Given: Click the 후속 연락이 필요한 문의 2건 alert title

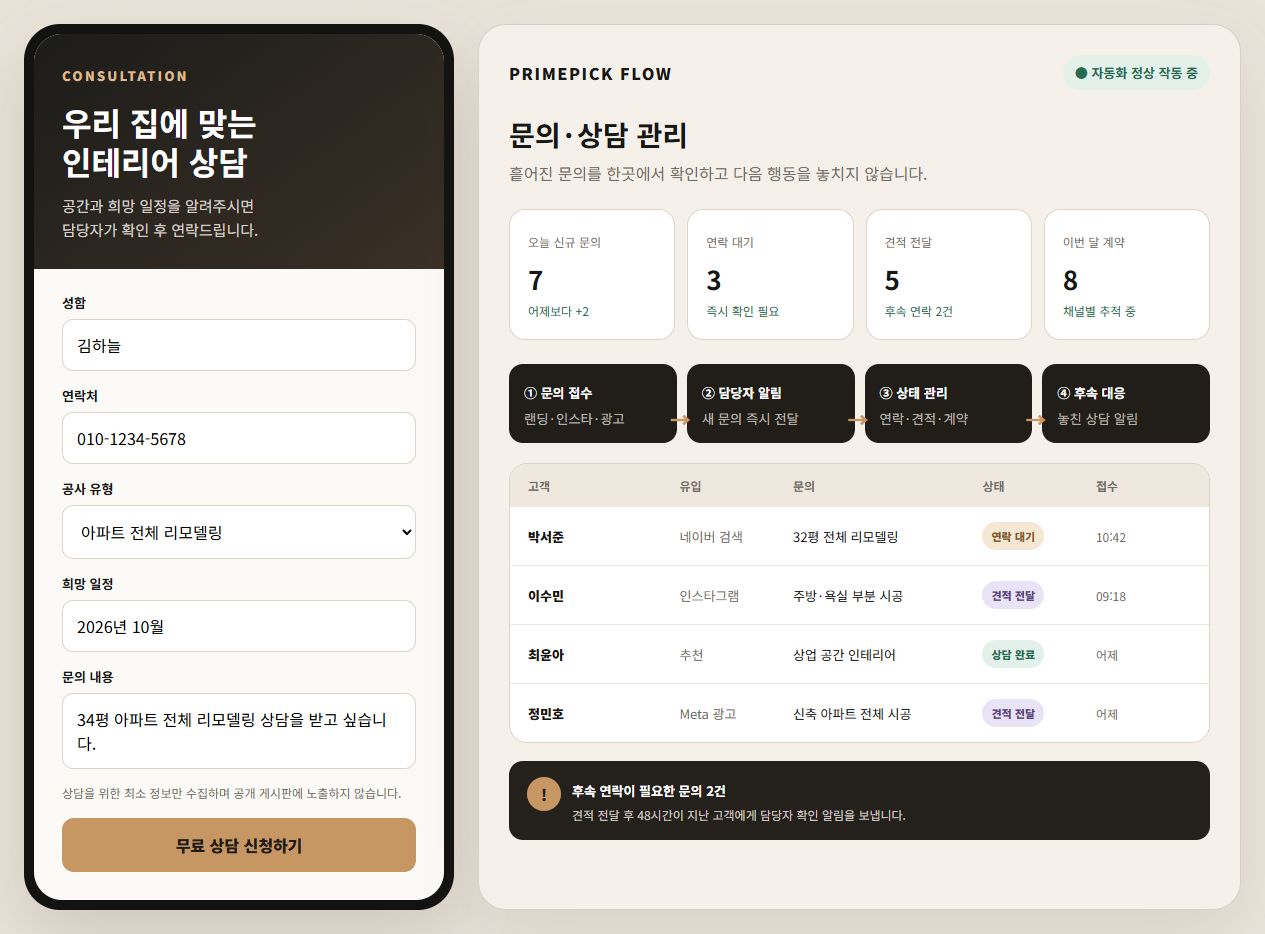Looking at the screenshot, I should coord(649,790).
